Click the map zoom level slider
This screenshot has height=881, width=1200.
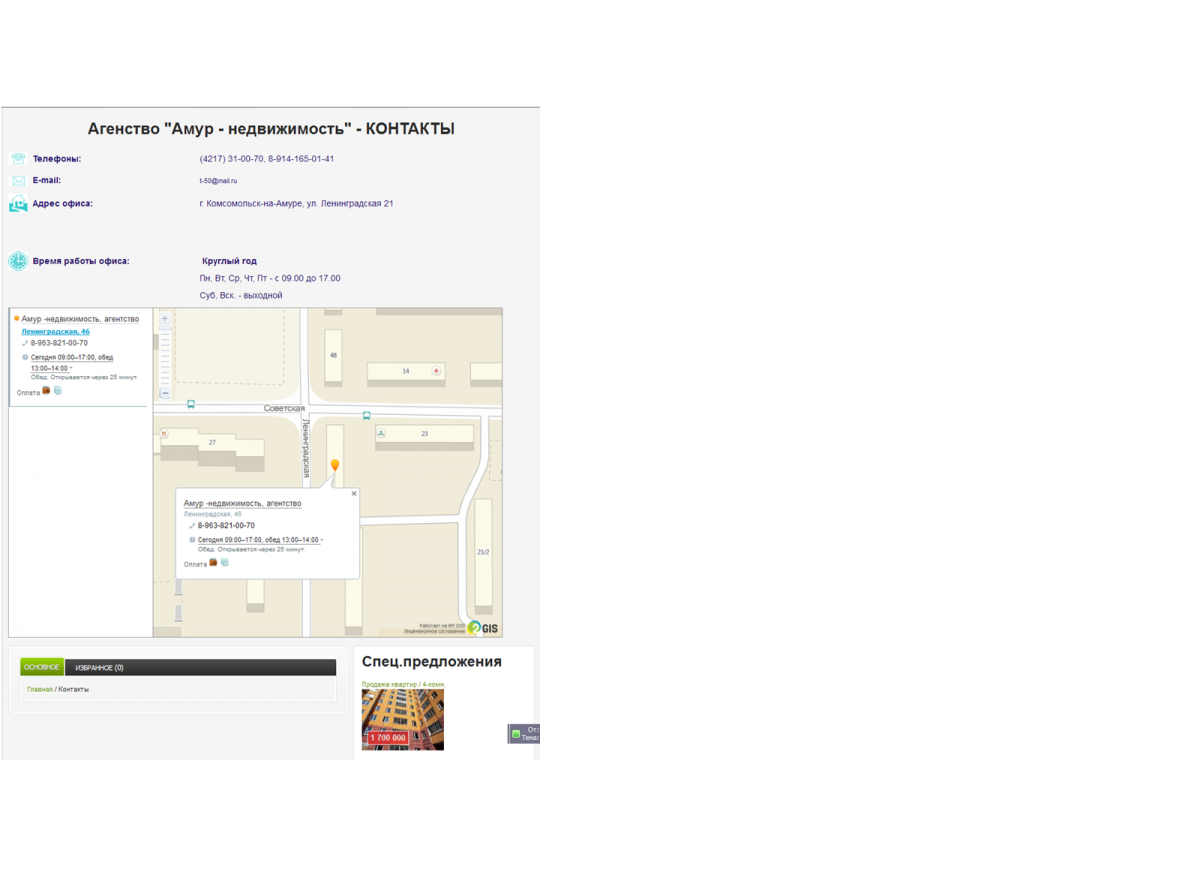point(165,357)
